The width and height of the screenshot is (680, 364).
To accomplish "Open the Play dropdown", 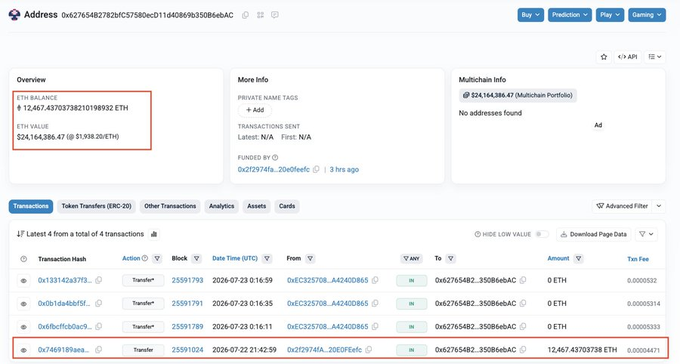I will coord(610,15).
